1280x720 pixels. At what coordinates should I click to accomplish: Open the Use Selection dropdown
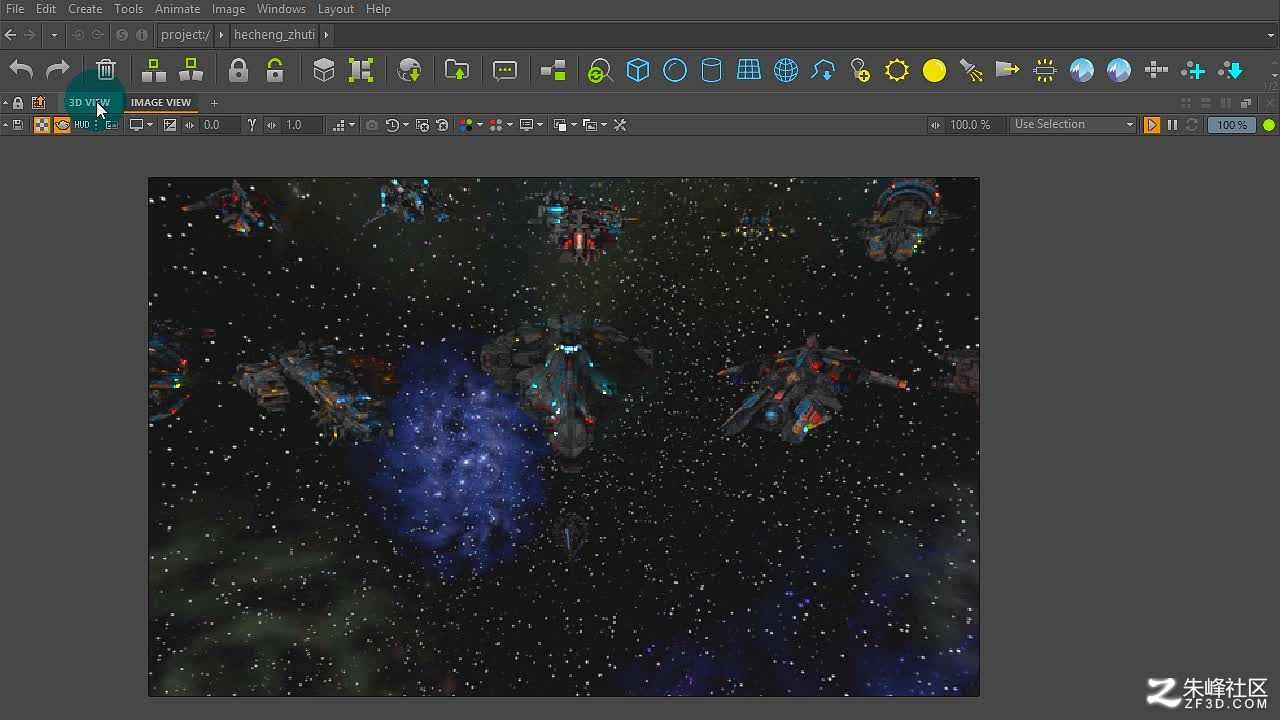(x=1074, y=125)
